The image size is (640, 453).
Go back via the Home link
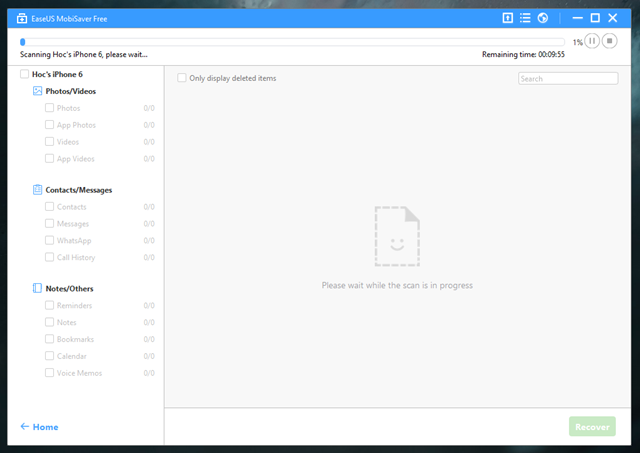point(45,427)
